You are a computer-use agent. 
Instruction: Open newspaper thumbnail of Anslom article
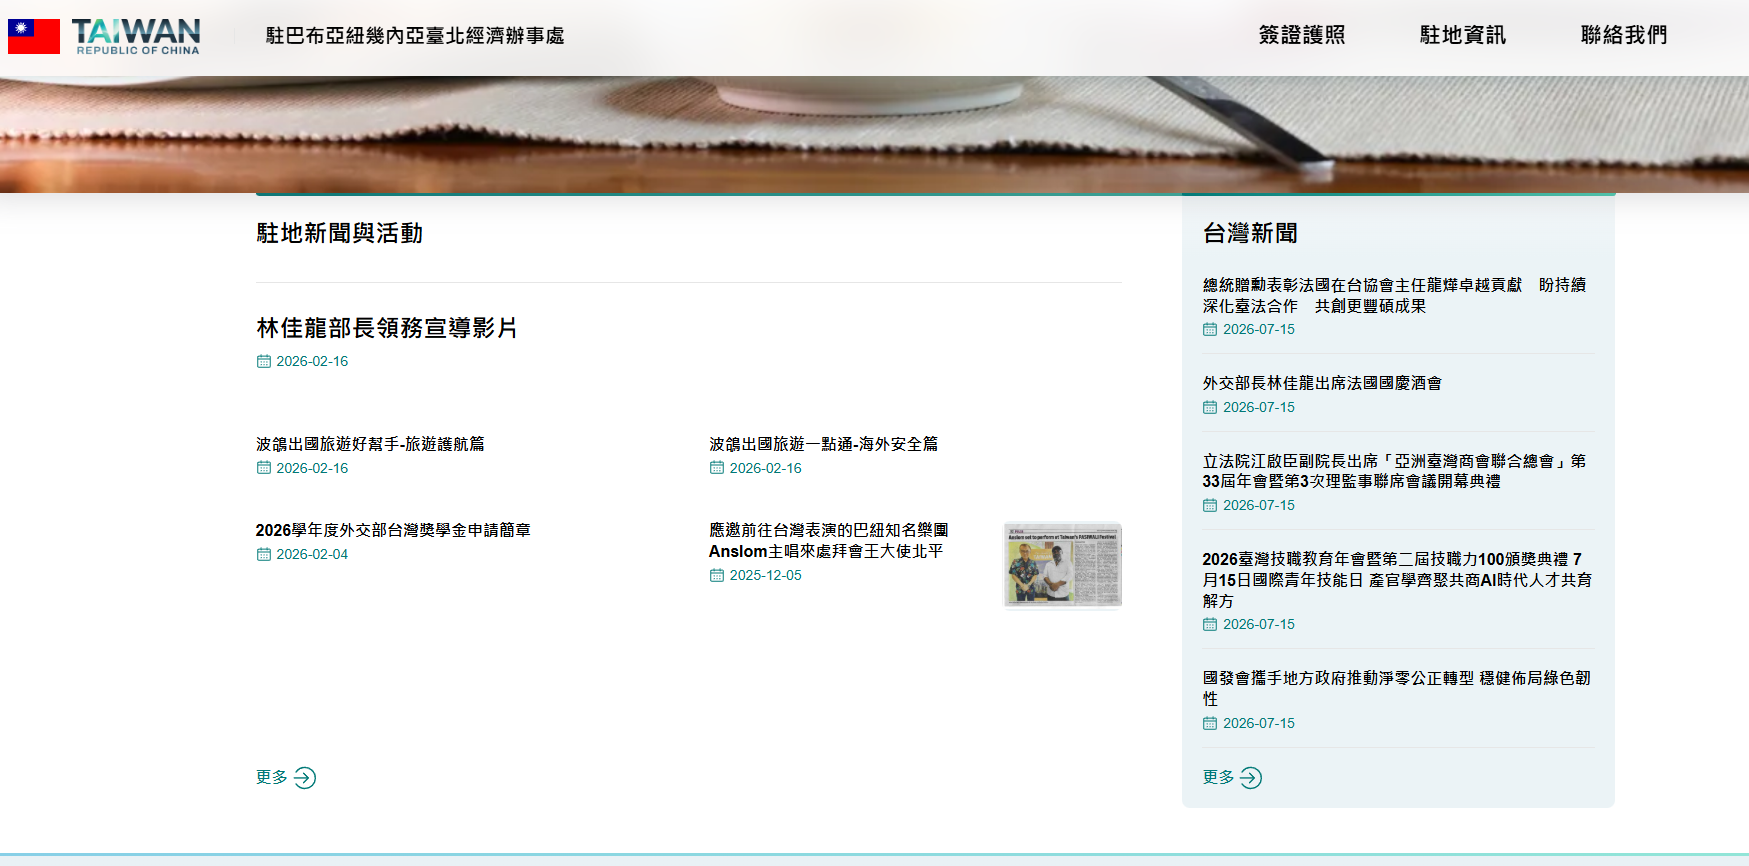pos(1063,565)
